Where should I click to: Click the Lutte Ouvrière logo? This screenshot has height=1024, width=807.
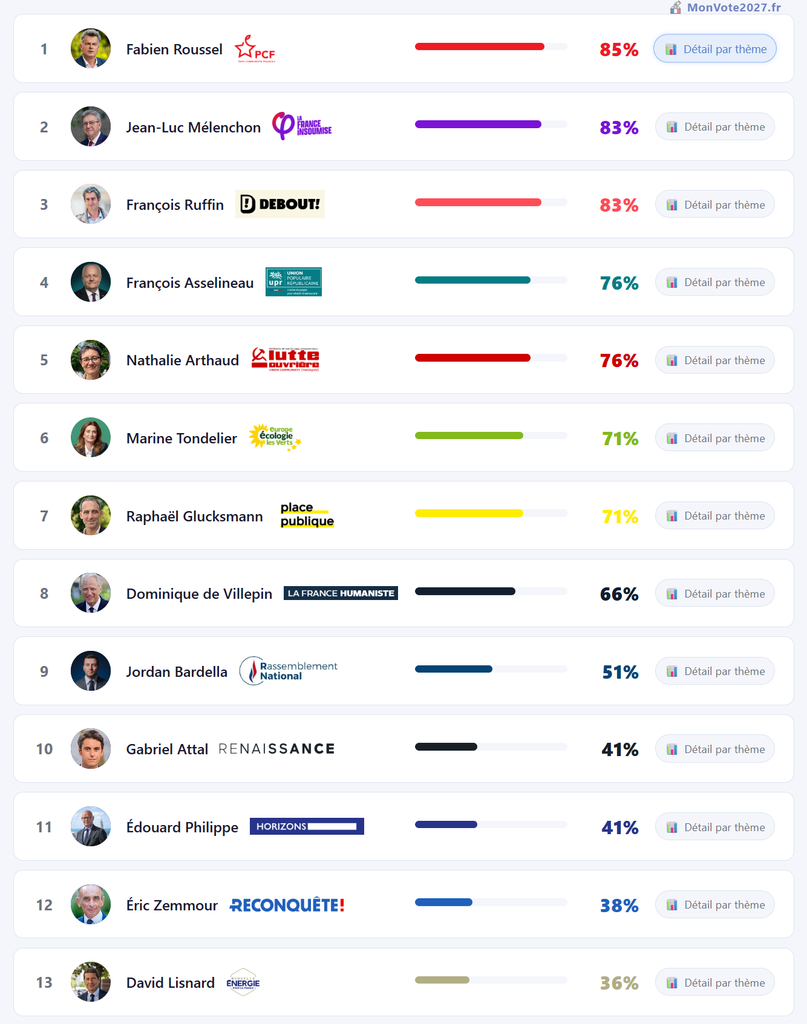click(x=285, y=359)
